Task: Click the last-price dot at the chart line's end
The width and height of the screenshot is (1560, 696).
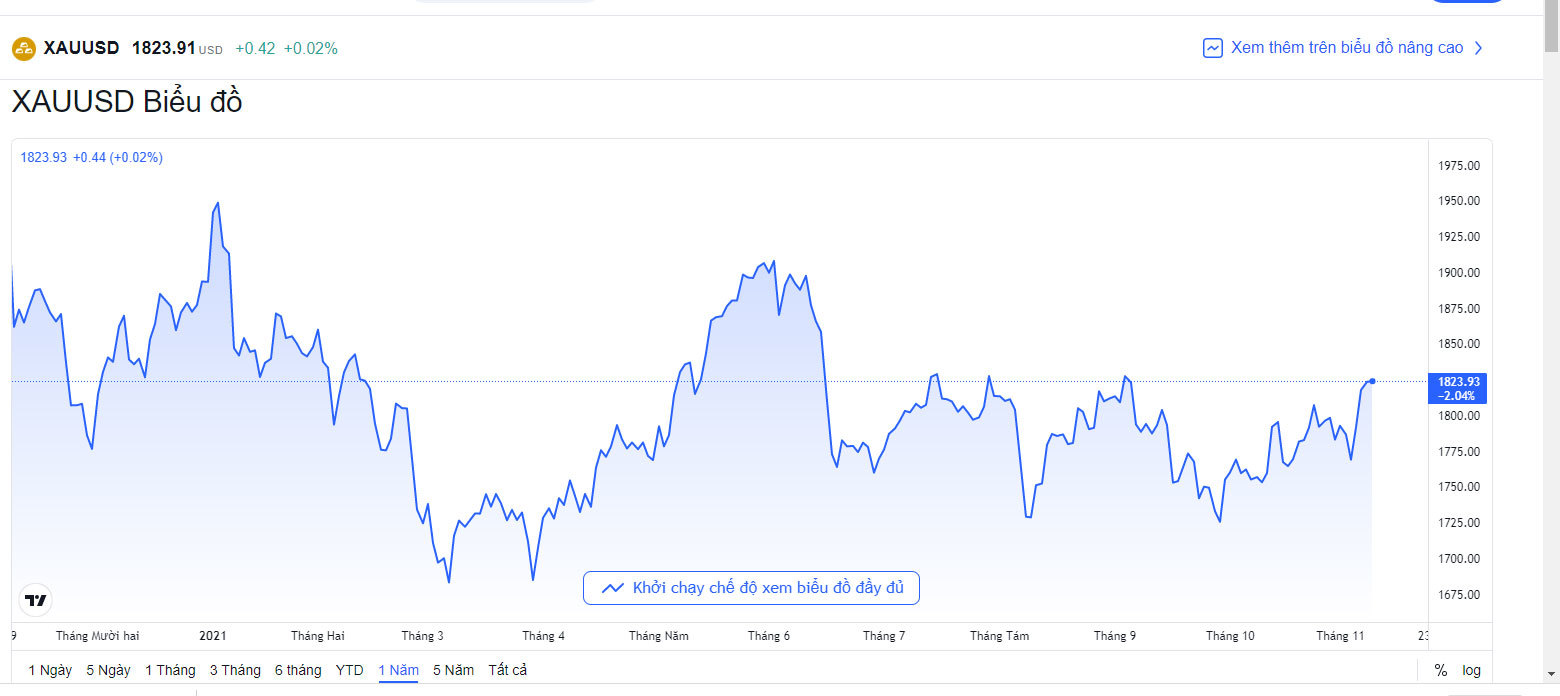Action: coord(1372,381)
